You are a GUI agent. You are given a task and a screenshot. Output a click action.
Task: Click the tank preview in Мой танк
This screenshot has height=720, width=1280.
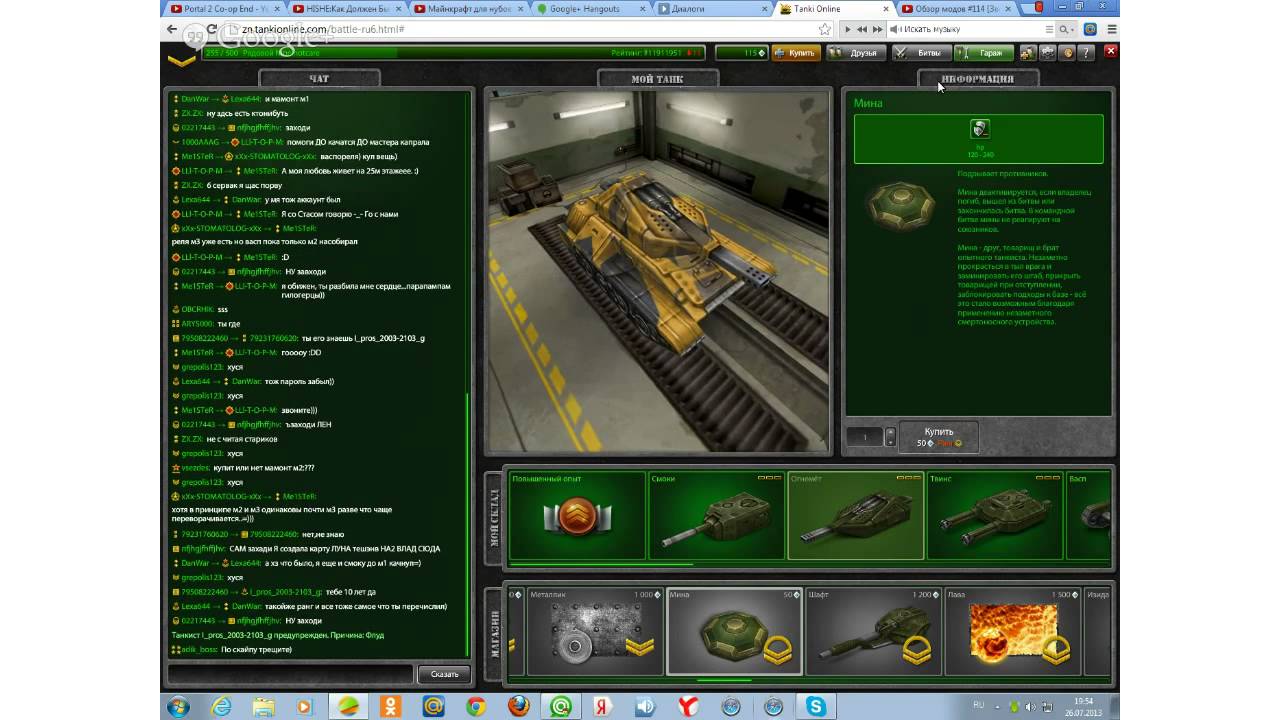pyautogui.click(x=658, y=270)
